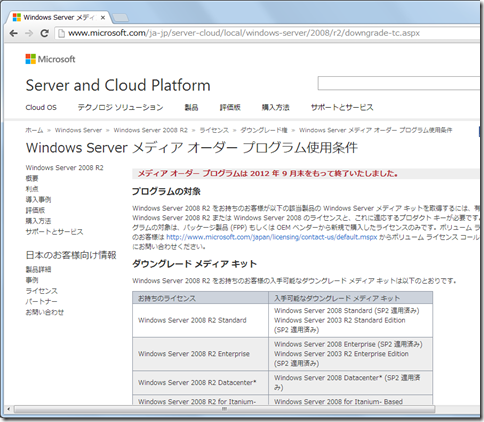Reload the page with the refresh icon
The width and height of the screenshot is (484, 422).
[x=44, y=33]
